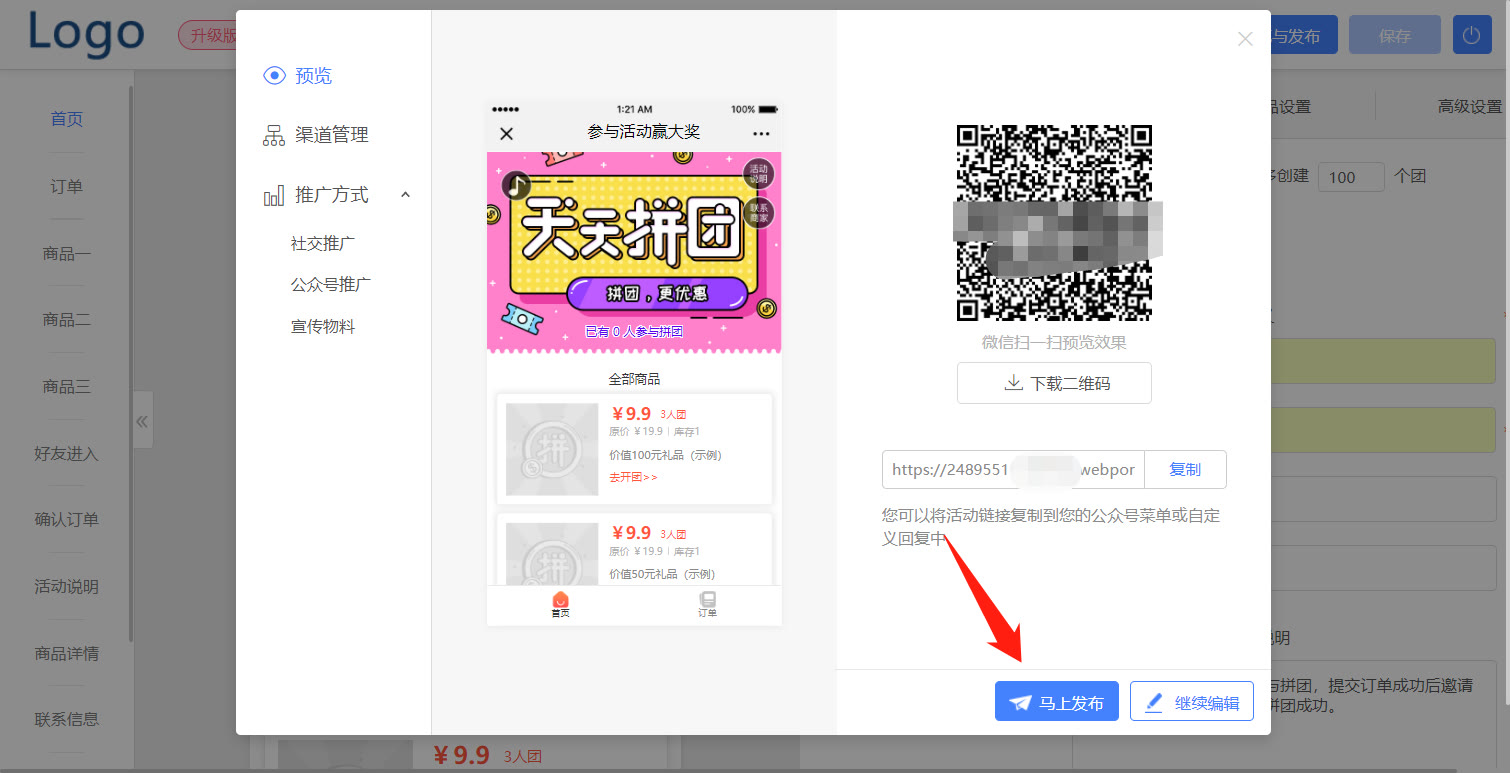Click 确认订单 in the left page list
This screenshot has width=1510, height=773.
pos(67,519)
